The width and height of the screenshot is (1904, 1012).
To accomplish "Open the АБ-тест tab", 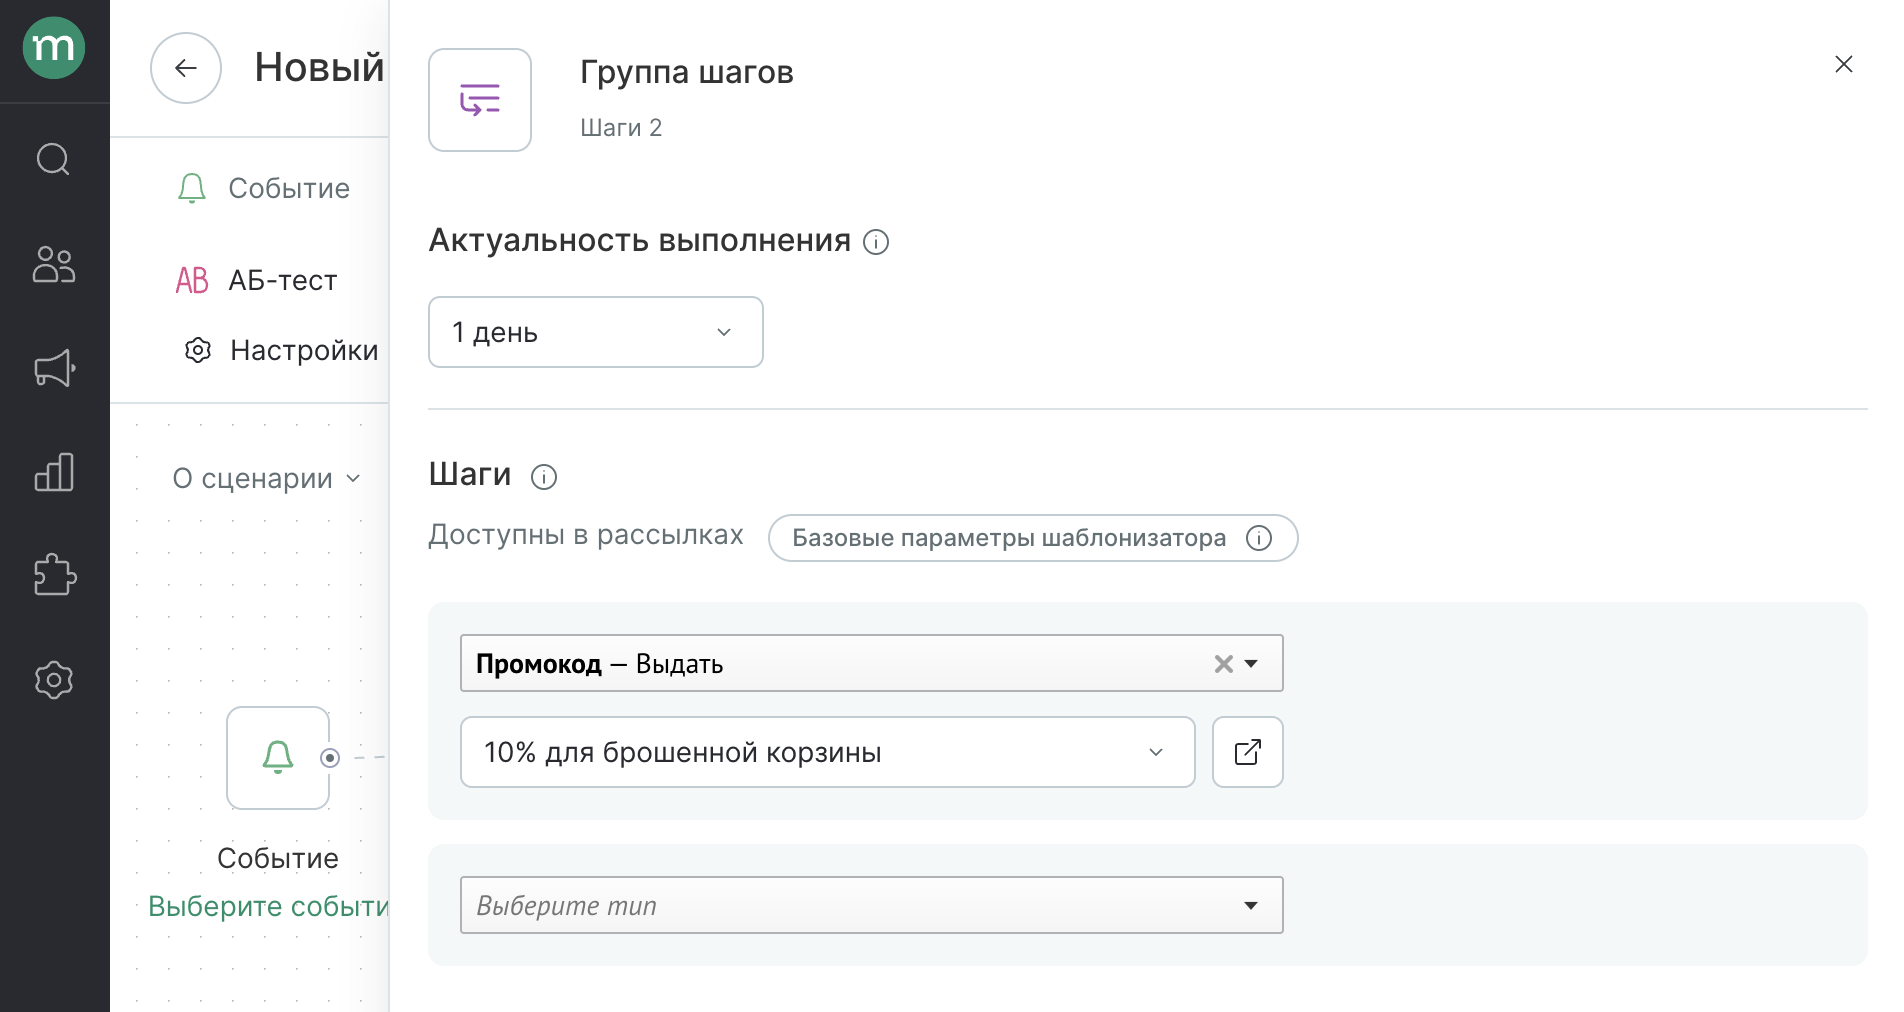I will [x=283, y=280].
